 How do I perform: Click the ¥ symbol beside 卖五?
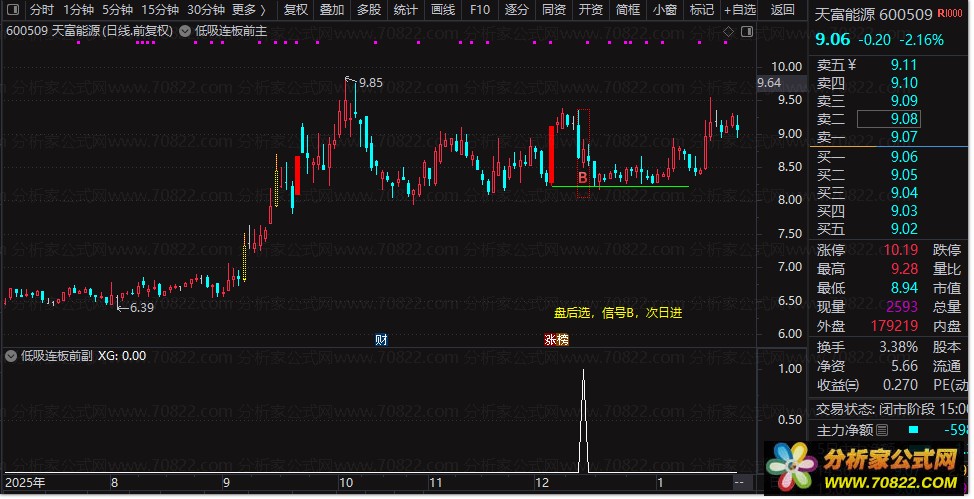coord(851,65)
